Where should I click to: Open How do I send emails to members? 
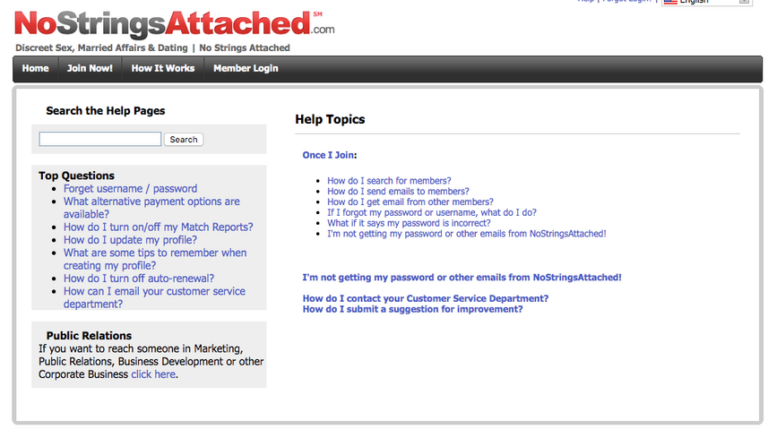398,191
